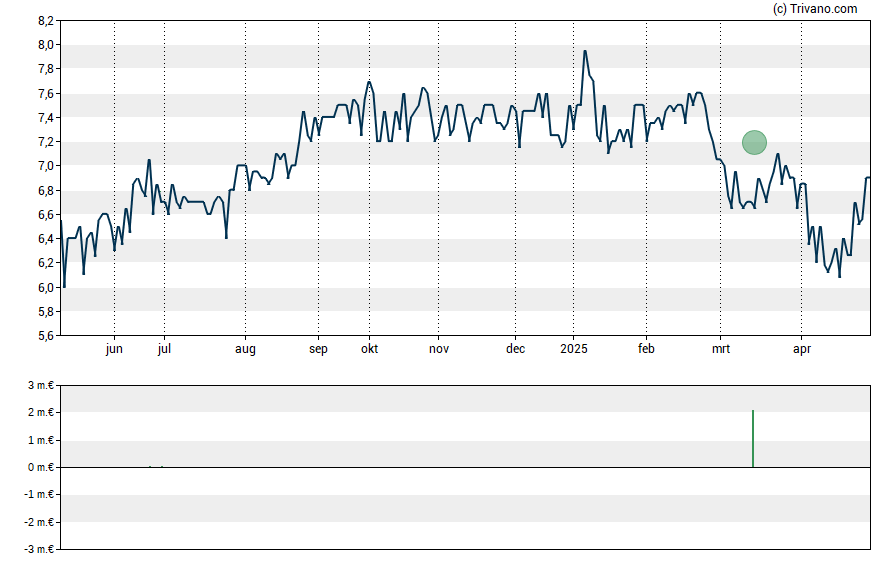Click the '8,2' price axis value
Viewport: 888px width, 565px height.
pos(46,21)
